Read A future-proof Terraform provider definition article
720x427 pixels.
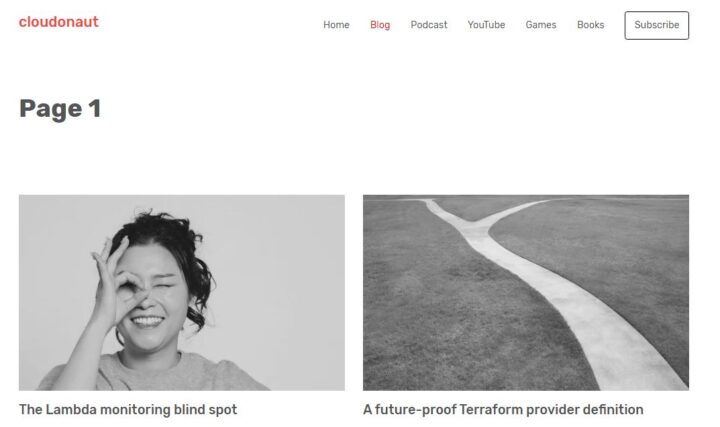pos(503,410)
